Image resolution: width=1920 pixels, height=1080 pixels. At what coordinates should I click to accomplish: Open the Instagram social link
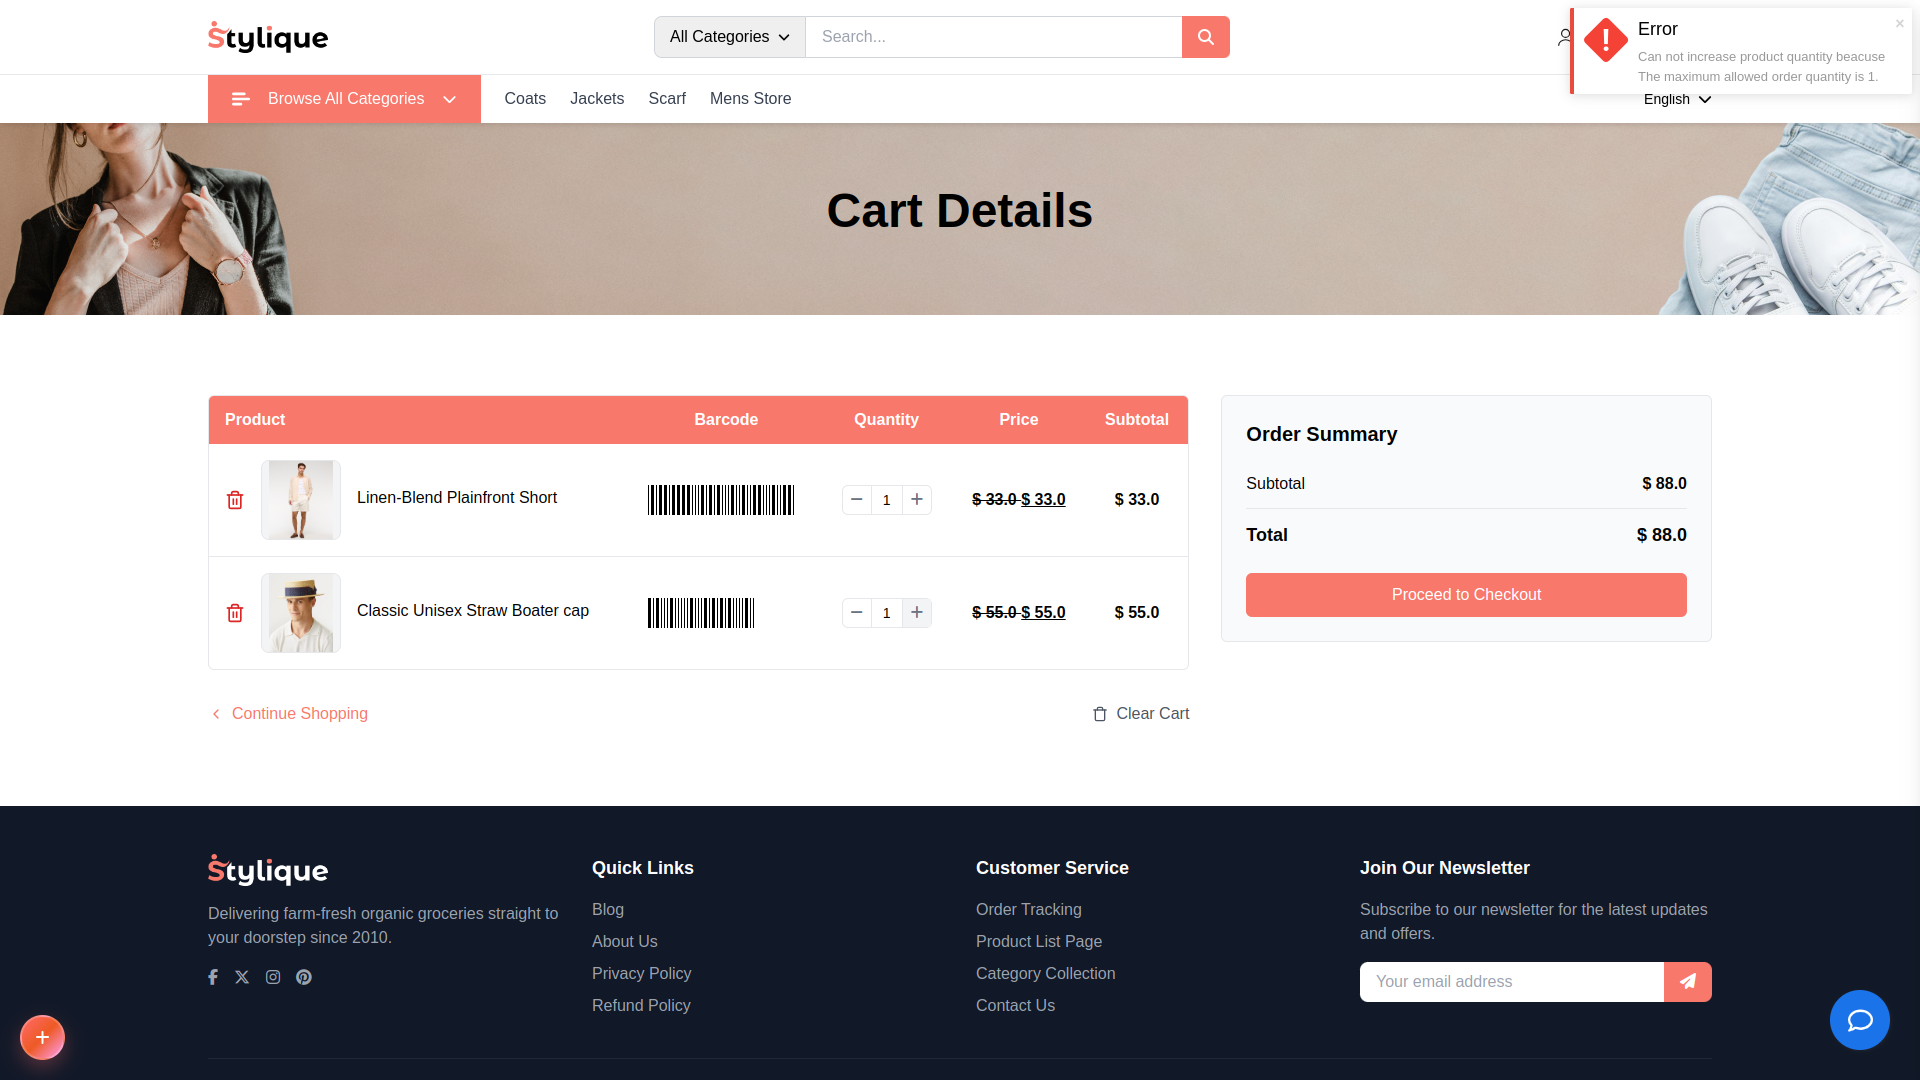click(x=273, y=977)
